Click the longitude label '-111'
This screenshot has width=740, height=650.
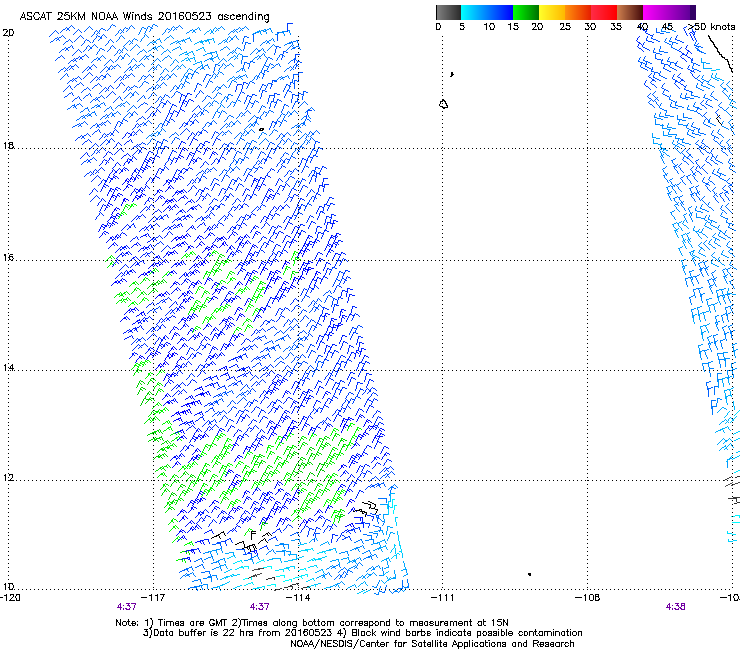point(443,597)
